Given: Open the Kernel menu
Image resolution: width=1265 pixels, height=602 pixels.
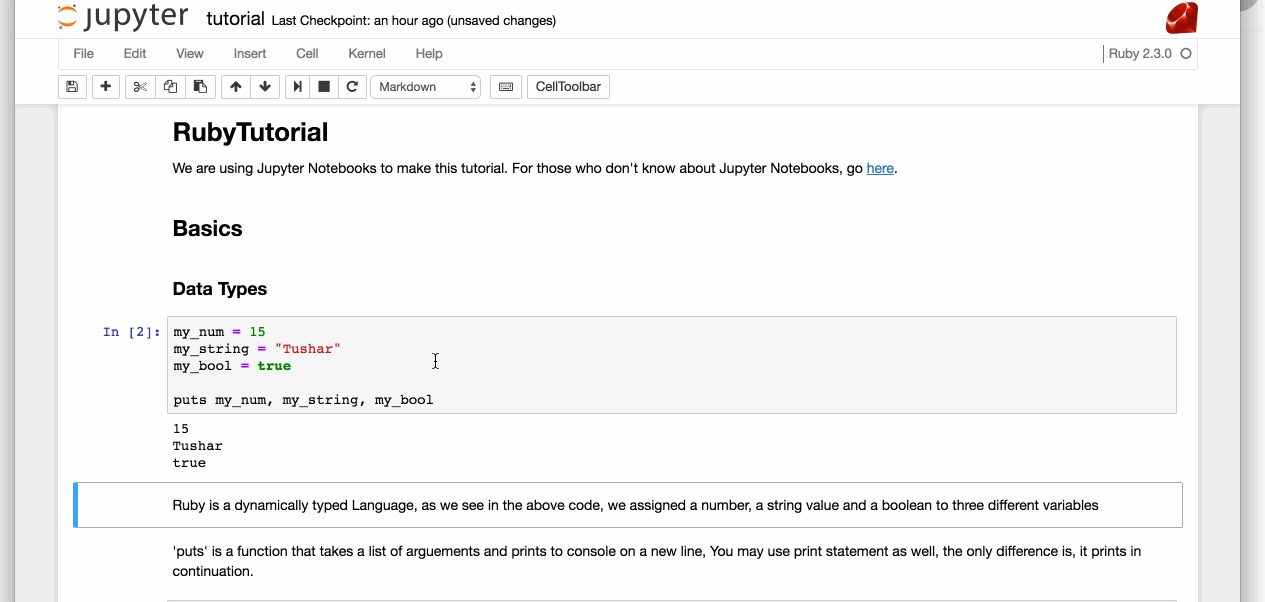Looking at the screenshot, I should point(367,53).
